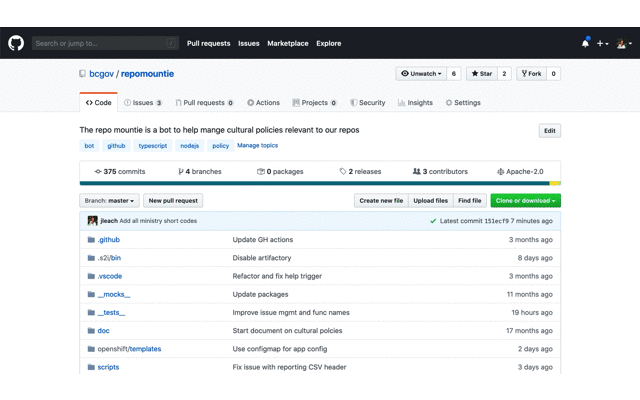Viewport: 640px width, 400px height.
Task: View the fork count 0
Action: point(553,73)
